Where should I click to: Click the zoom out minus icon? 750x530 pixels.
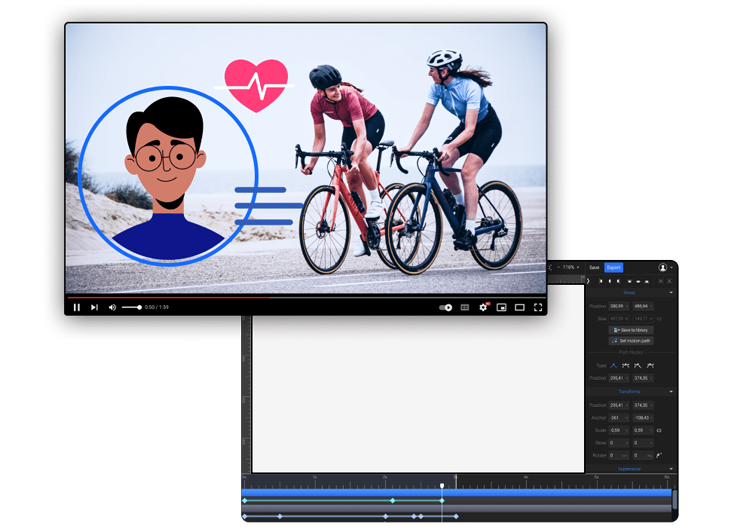pyautogui.click(x=558, y=267)
